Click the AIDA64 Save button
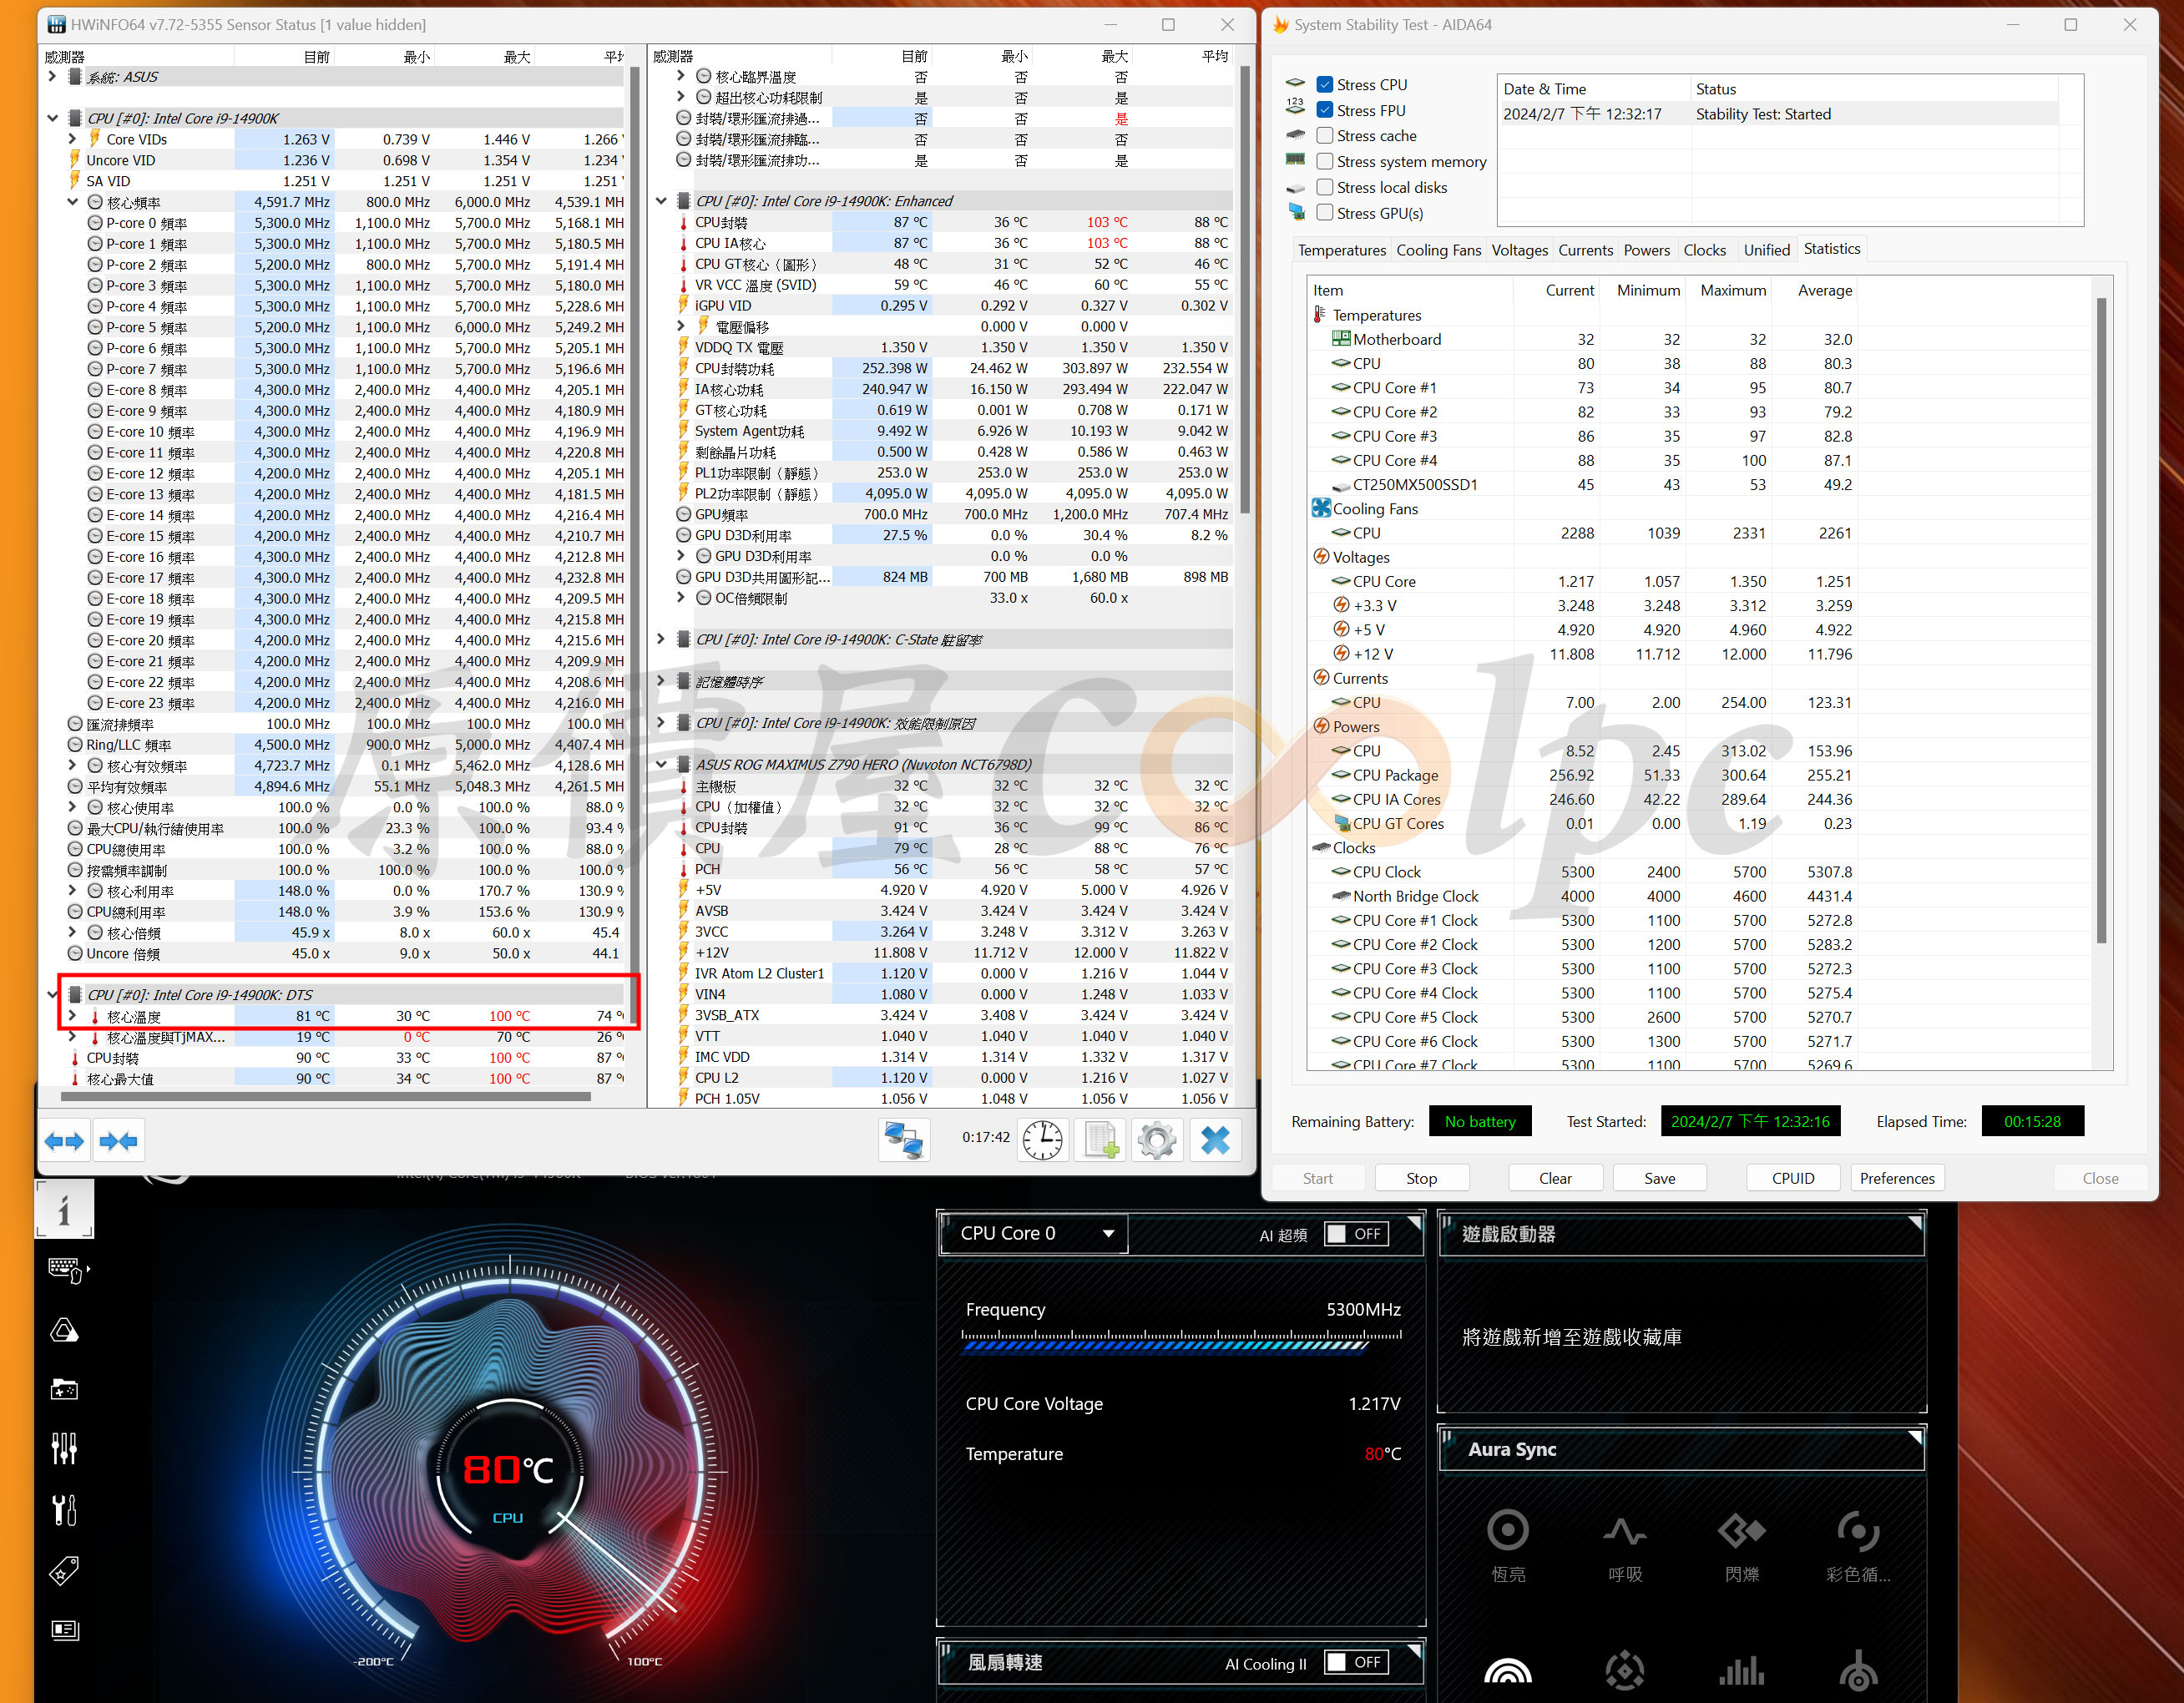2184x1703 pixels. (1660, 1178)
